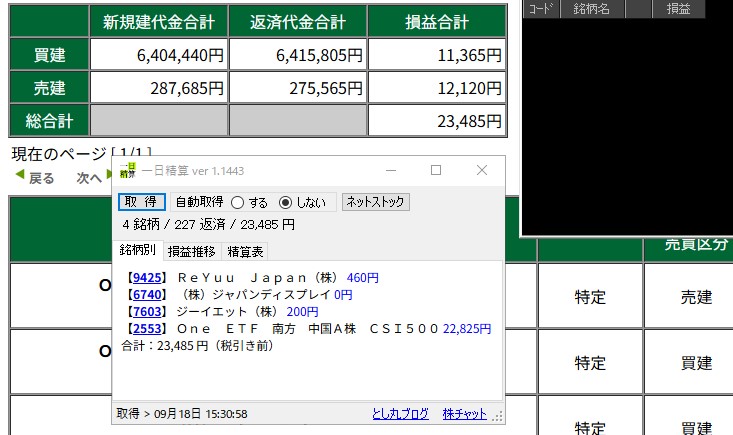733x435 pixels.
Task: Click the 12,120円 profit cell
Action: (x=437, y=87)
